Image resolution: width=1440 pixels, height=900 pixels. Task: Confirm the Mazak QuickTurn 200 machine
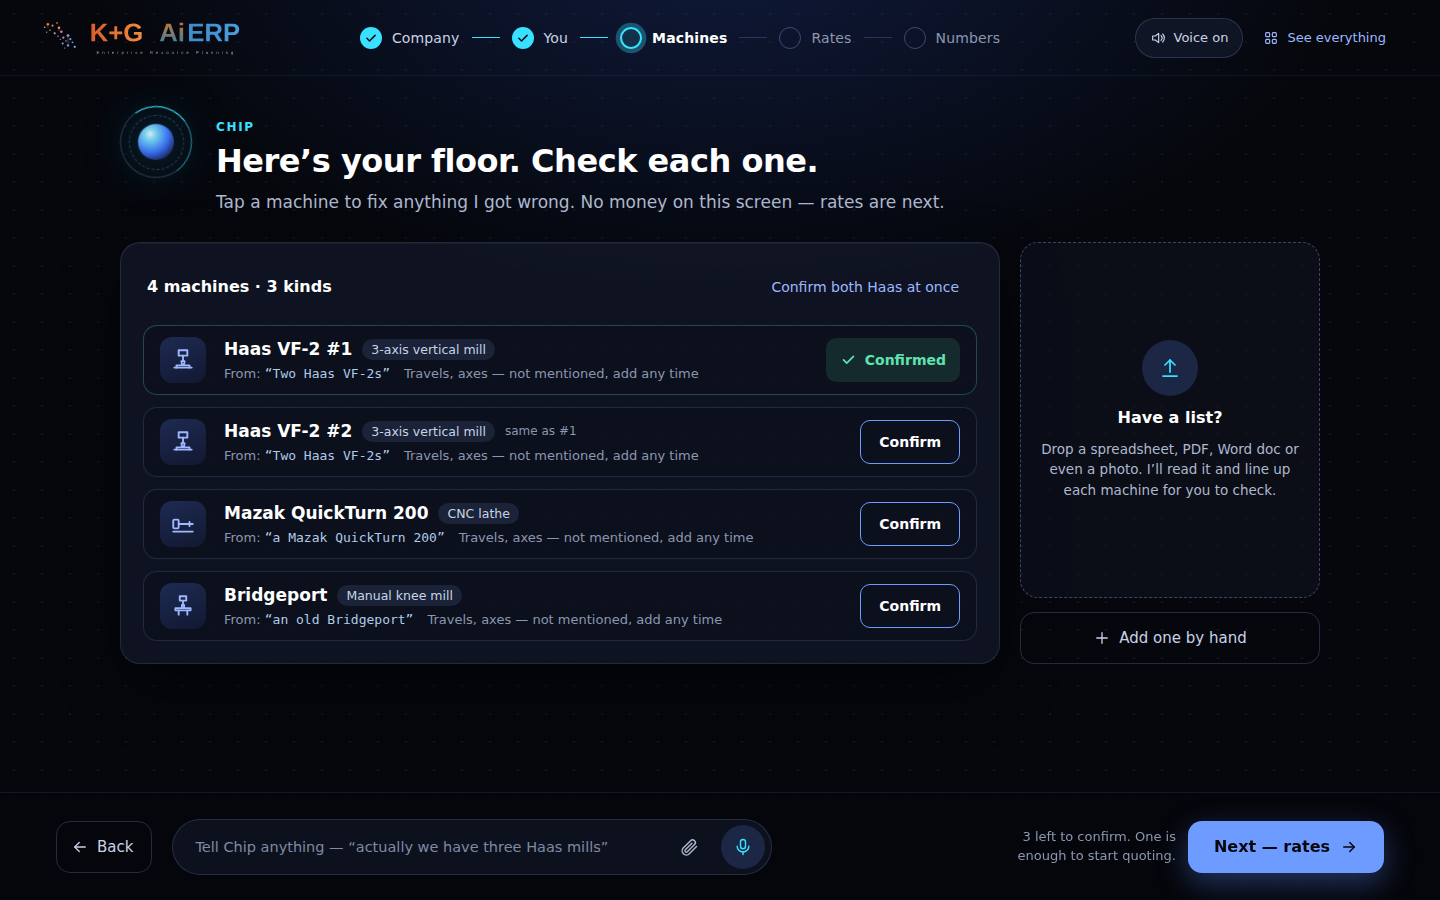point(910,524)
